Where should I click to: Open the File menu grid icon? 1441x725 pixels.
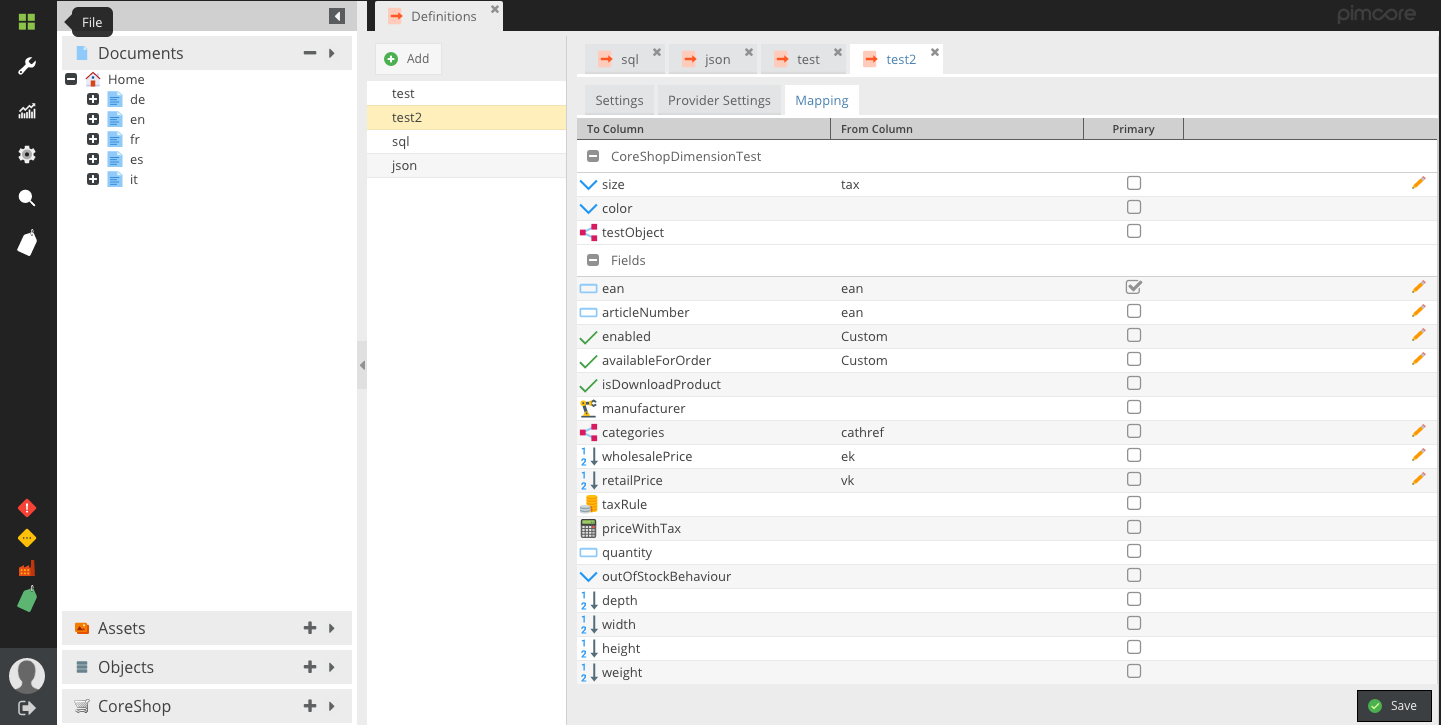pos(27,22)
